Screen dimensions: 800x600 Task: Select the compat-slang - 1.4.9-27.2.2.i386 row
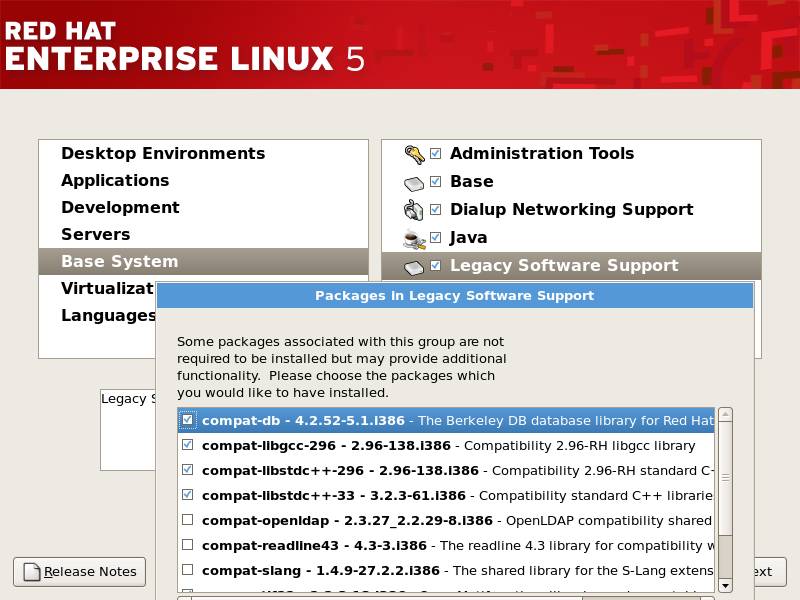446,570
